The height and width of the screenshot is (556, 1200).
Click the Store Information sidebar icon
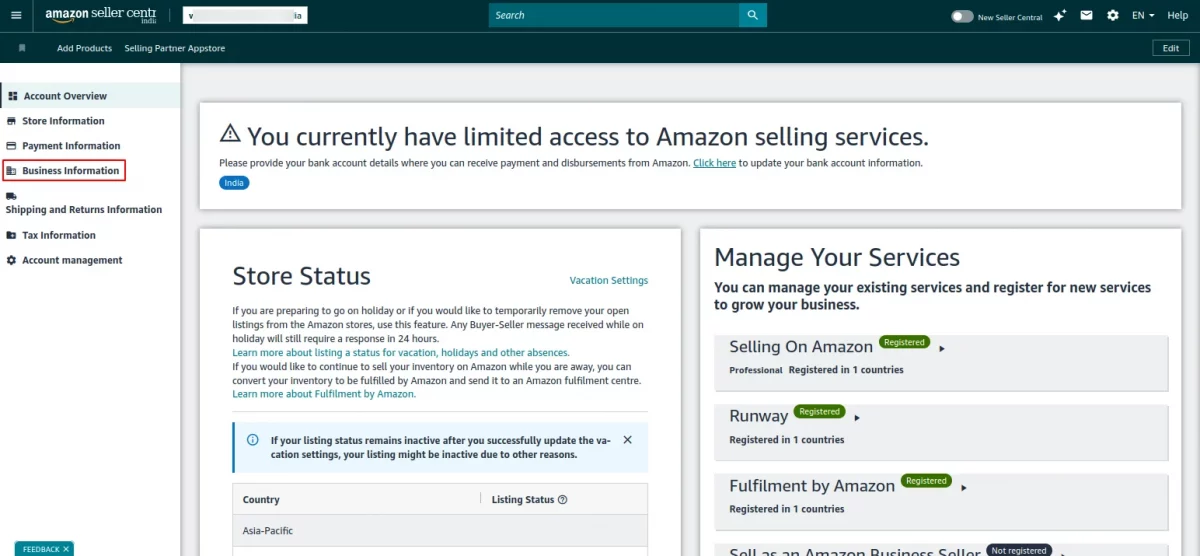(12, 121)
